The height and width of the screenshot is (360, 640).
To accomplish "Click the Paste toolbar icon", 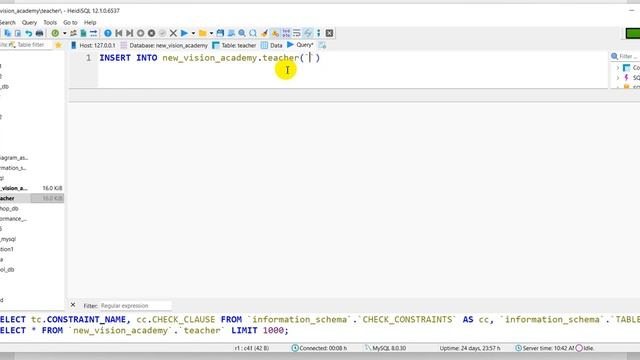I will click(x=18, y=33).
